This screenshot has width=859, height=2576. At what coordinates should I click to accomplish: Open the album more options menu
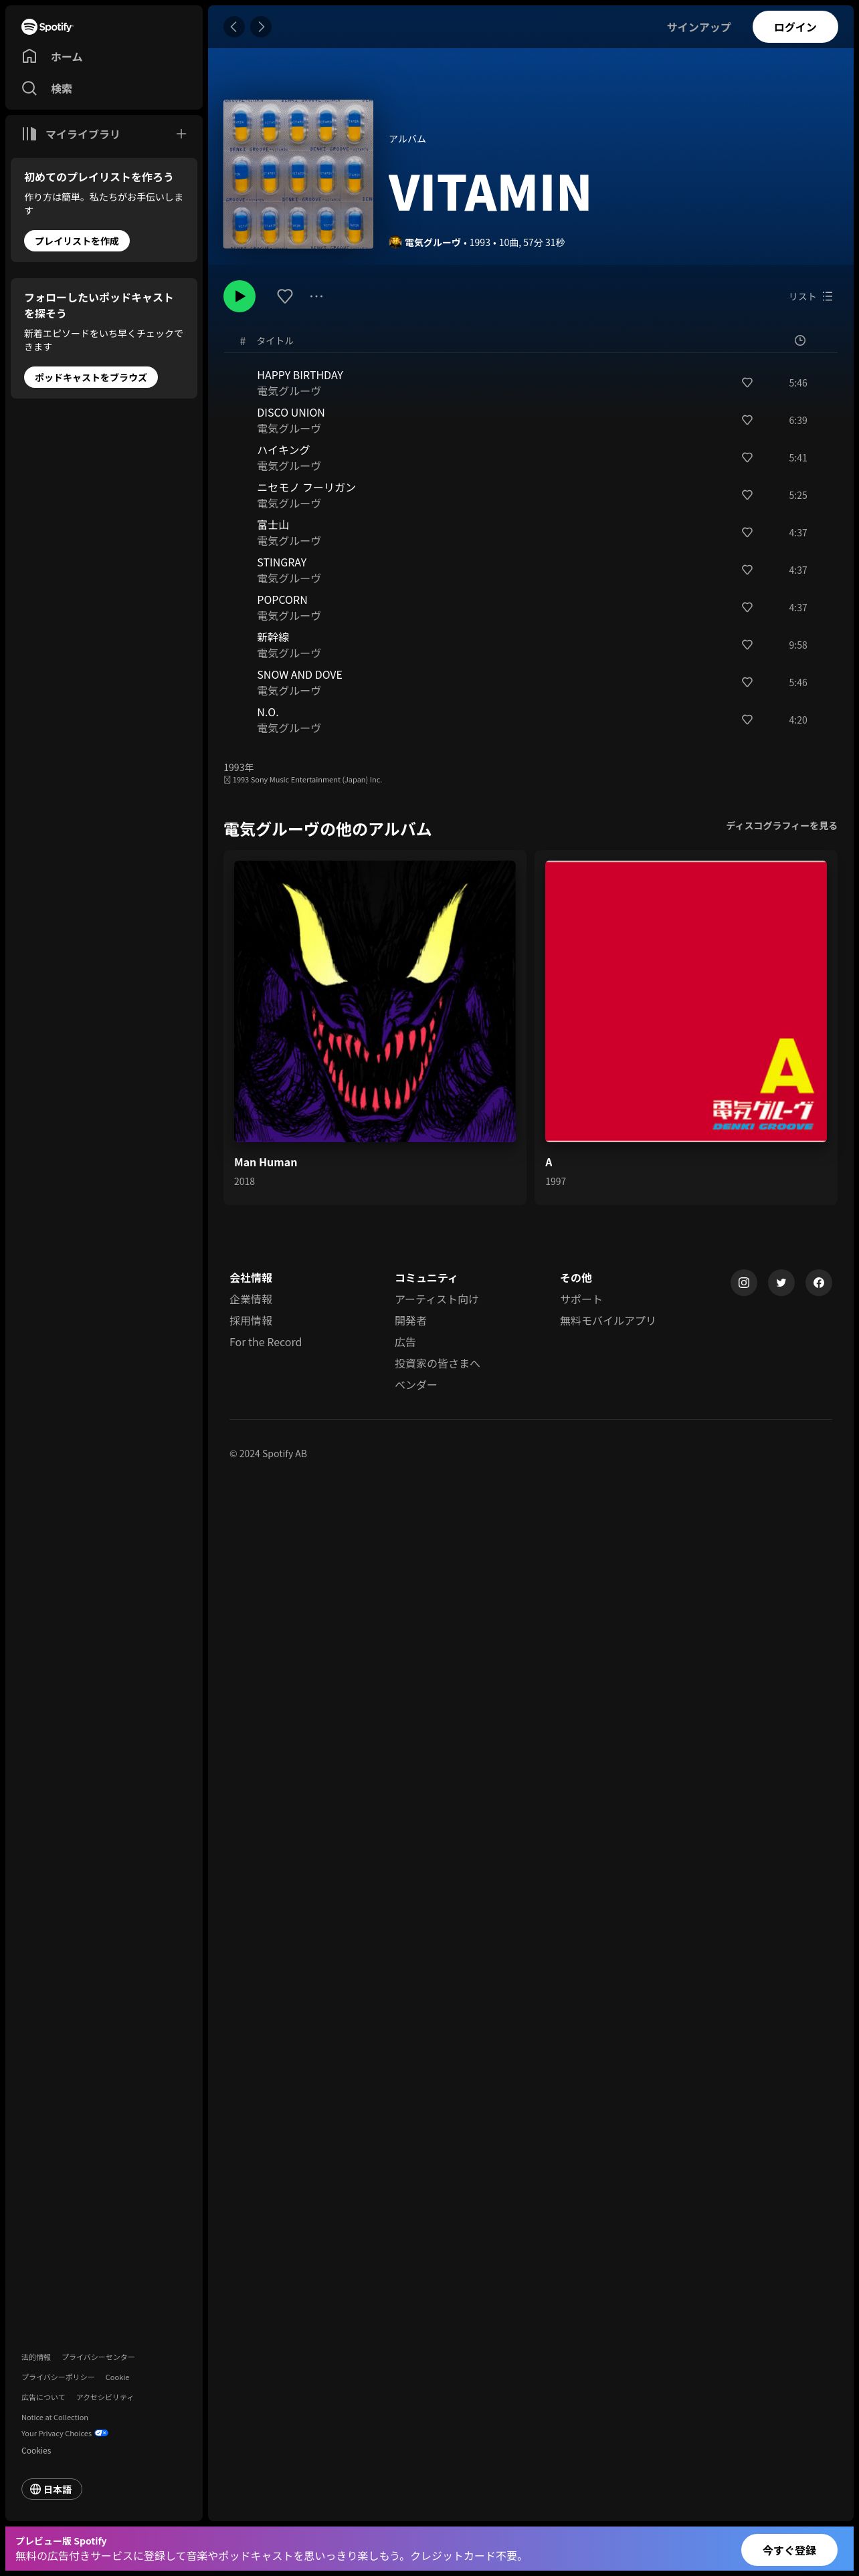pyautogui.click(x=316, y=296)
